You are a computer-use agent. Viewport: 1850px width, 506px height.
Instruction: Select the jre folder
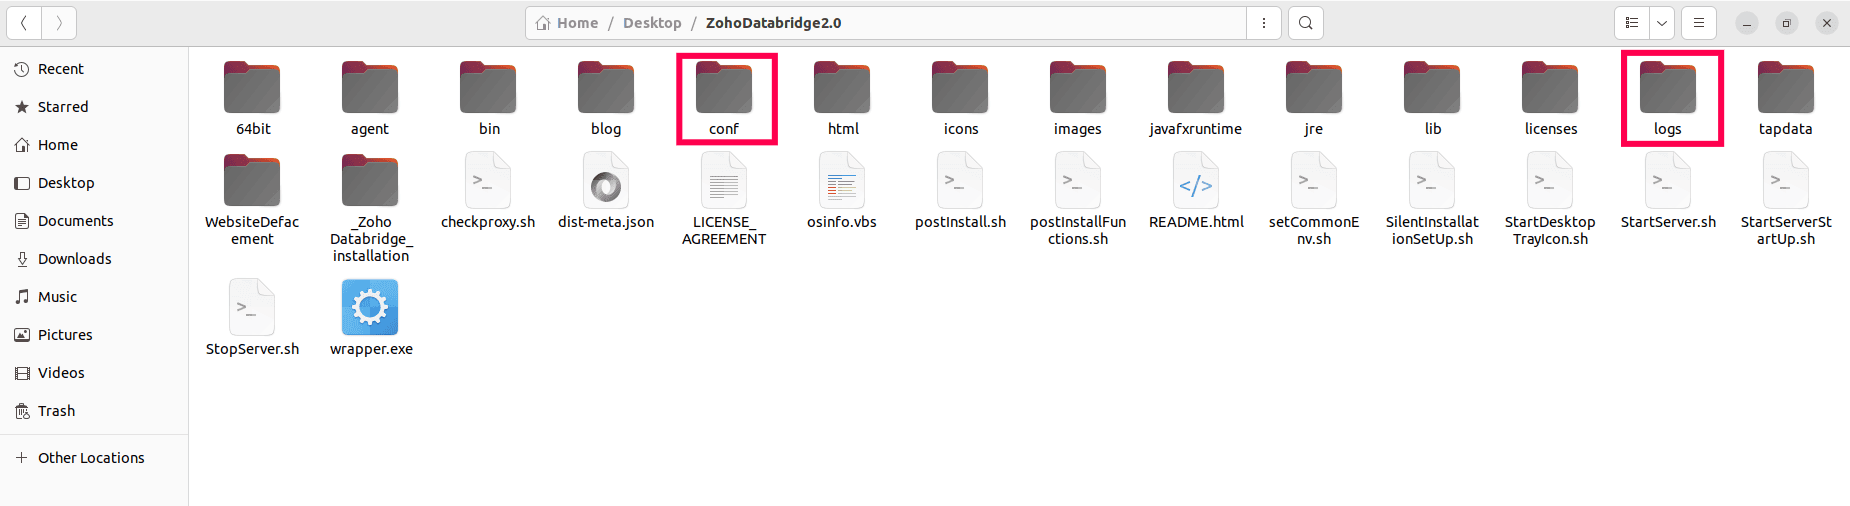click(x=1314, y=98)
